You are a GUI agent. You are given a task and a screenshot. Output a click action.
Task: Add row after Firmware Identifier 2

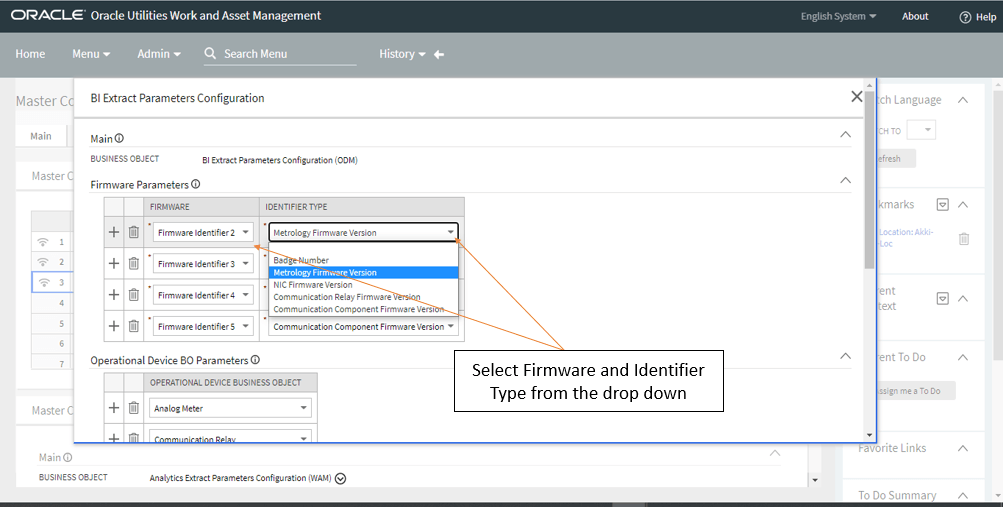(x=114, y=232)
